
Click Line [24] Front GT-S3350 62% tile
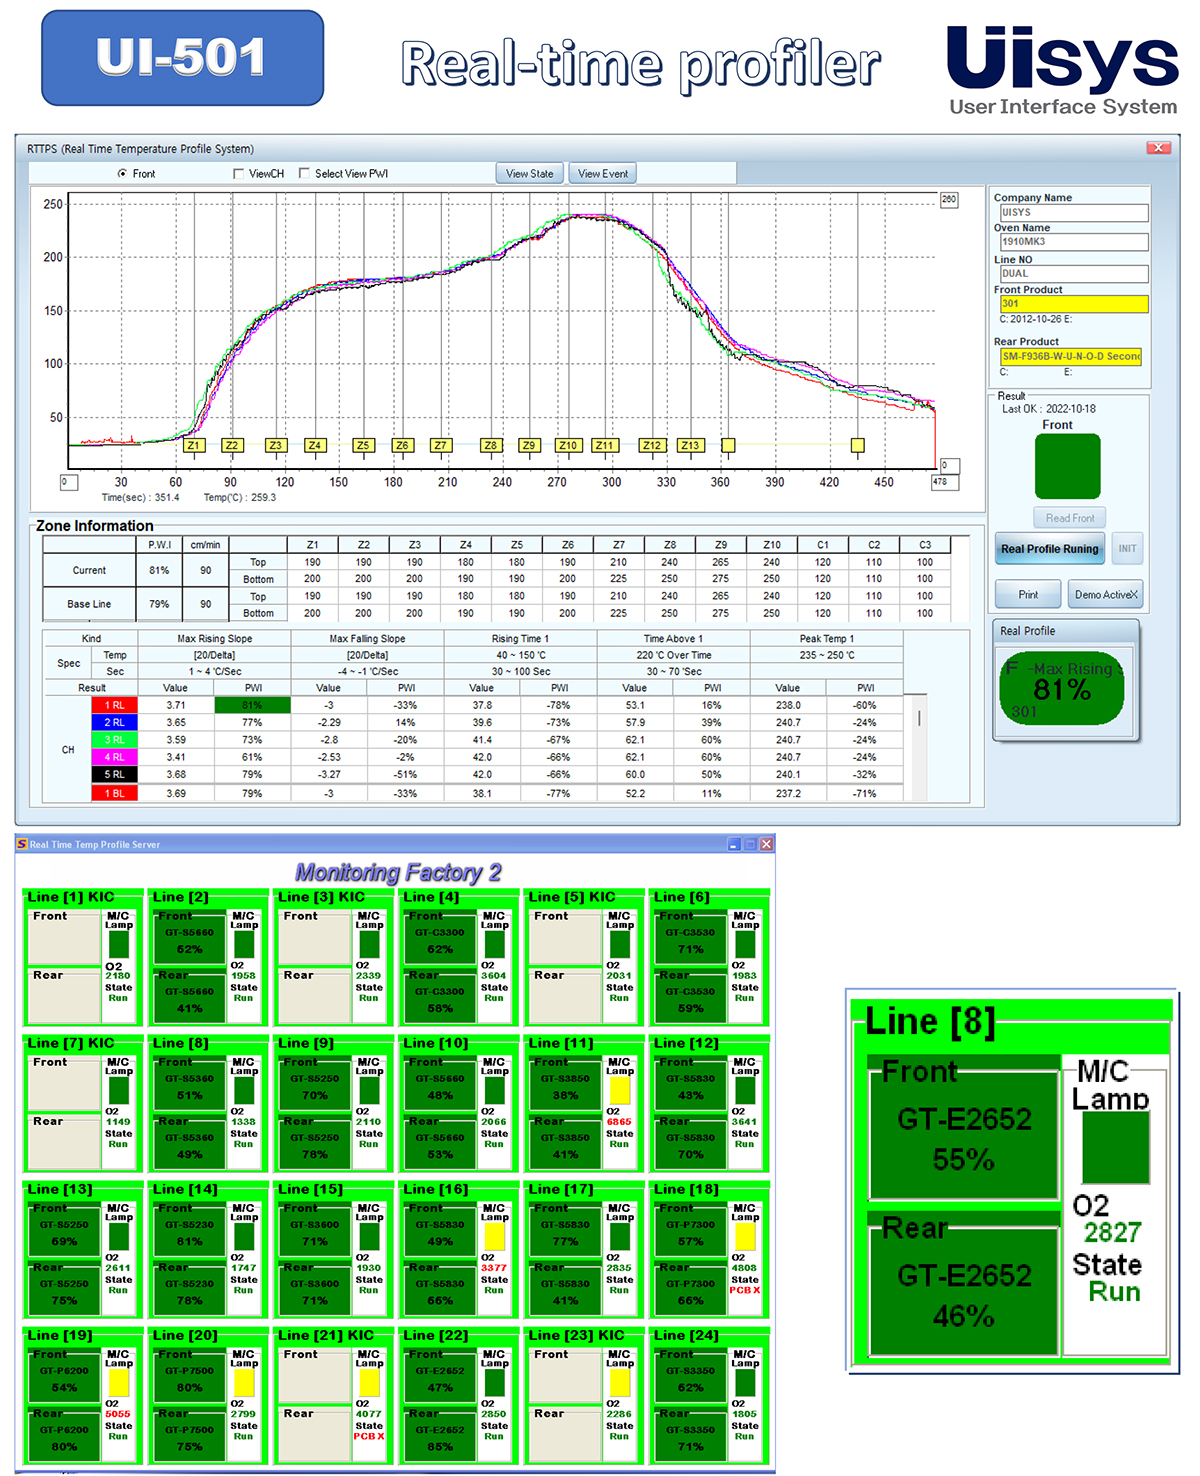[x=690, y=1377]
